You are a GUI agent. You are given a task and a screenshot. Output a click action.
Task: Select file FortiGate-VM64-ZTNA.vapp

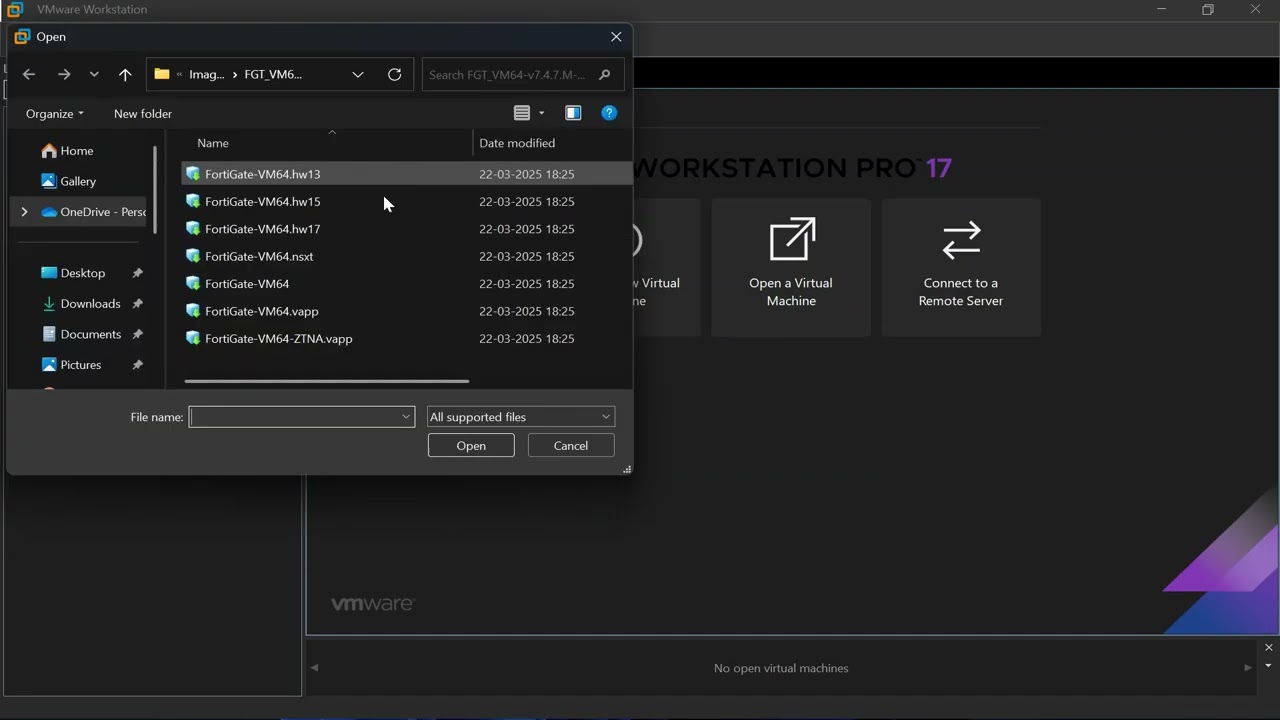(x=406, y=339)
